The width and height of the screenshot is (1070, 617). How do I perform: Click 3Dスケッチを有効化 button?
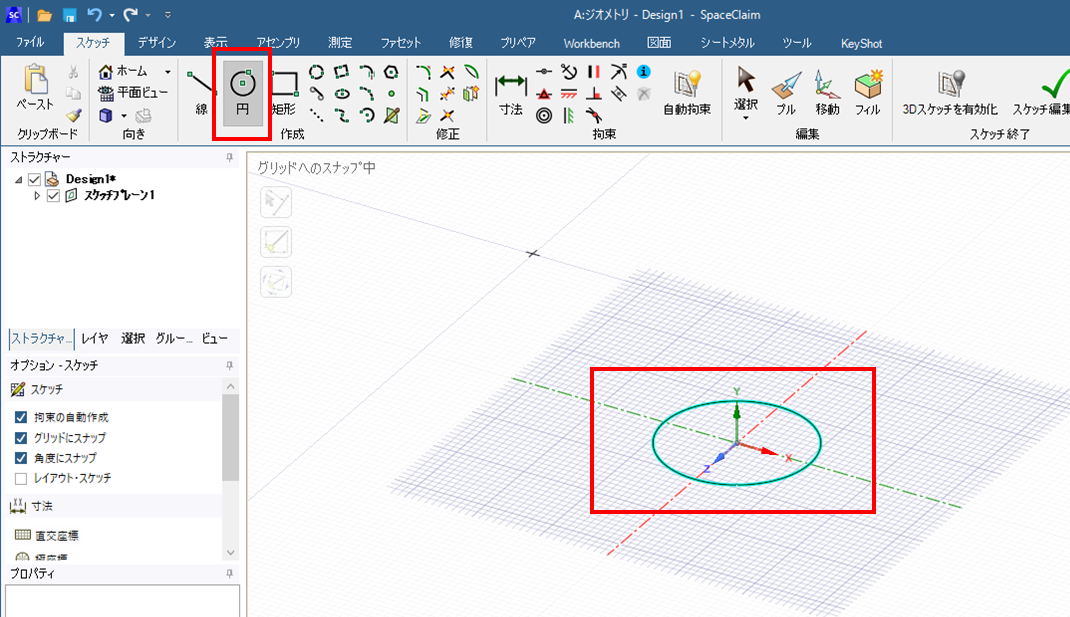click(950, 93)
